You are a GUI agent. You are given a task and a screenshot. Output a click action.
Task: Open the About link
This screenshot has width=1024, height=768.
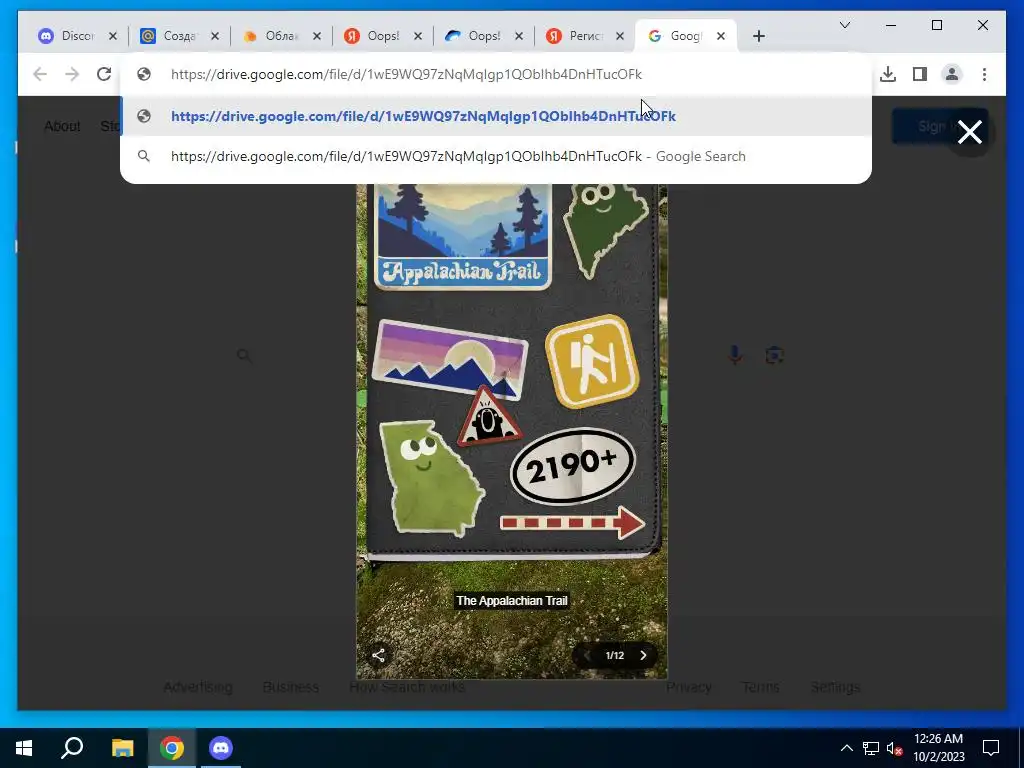(x=62, y=126)
